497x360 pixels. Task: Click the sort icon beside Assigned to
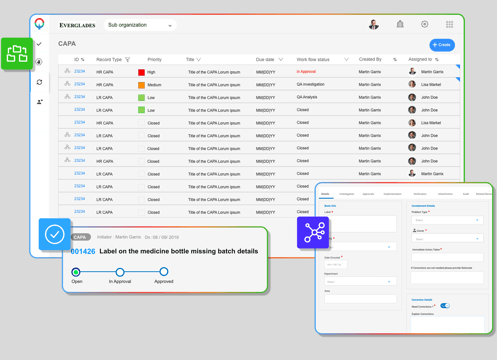(x=437, y=59)
